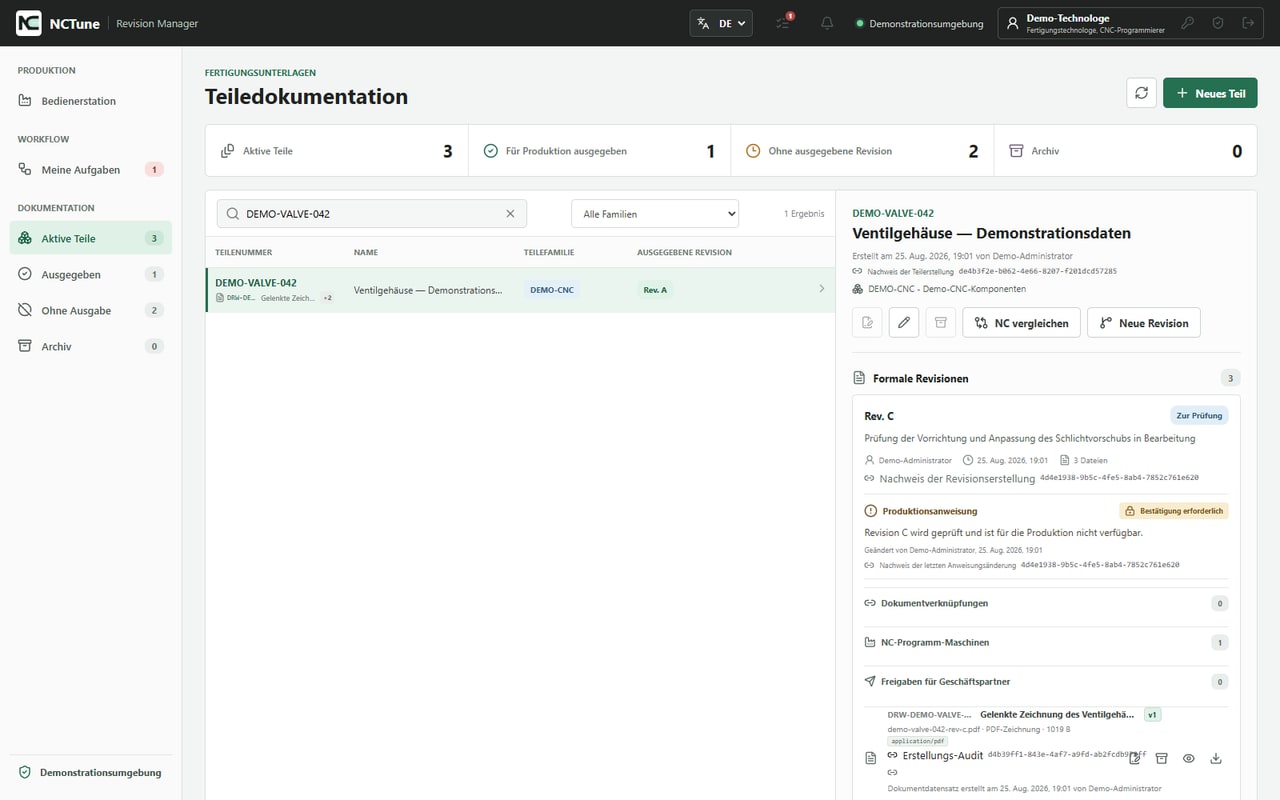Expand Freigaben für Geschäftspartner section
1280x800 pixels.
click(x=1045, y=682)
